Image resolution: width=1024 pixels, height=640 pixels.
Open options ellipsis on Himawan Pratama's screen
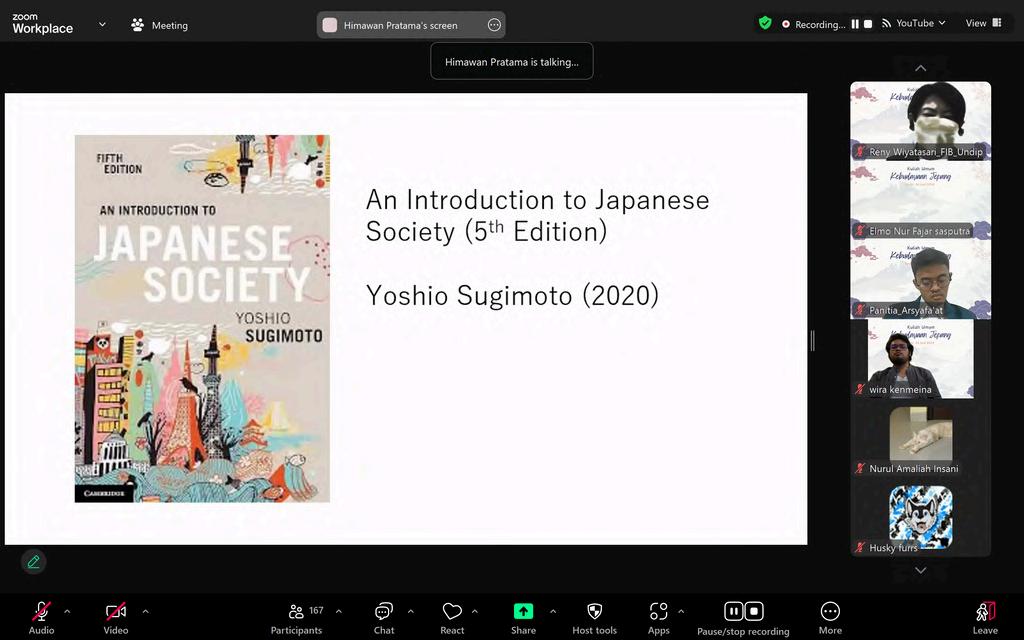(494, 25)
